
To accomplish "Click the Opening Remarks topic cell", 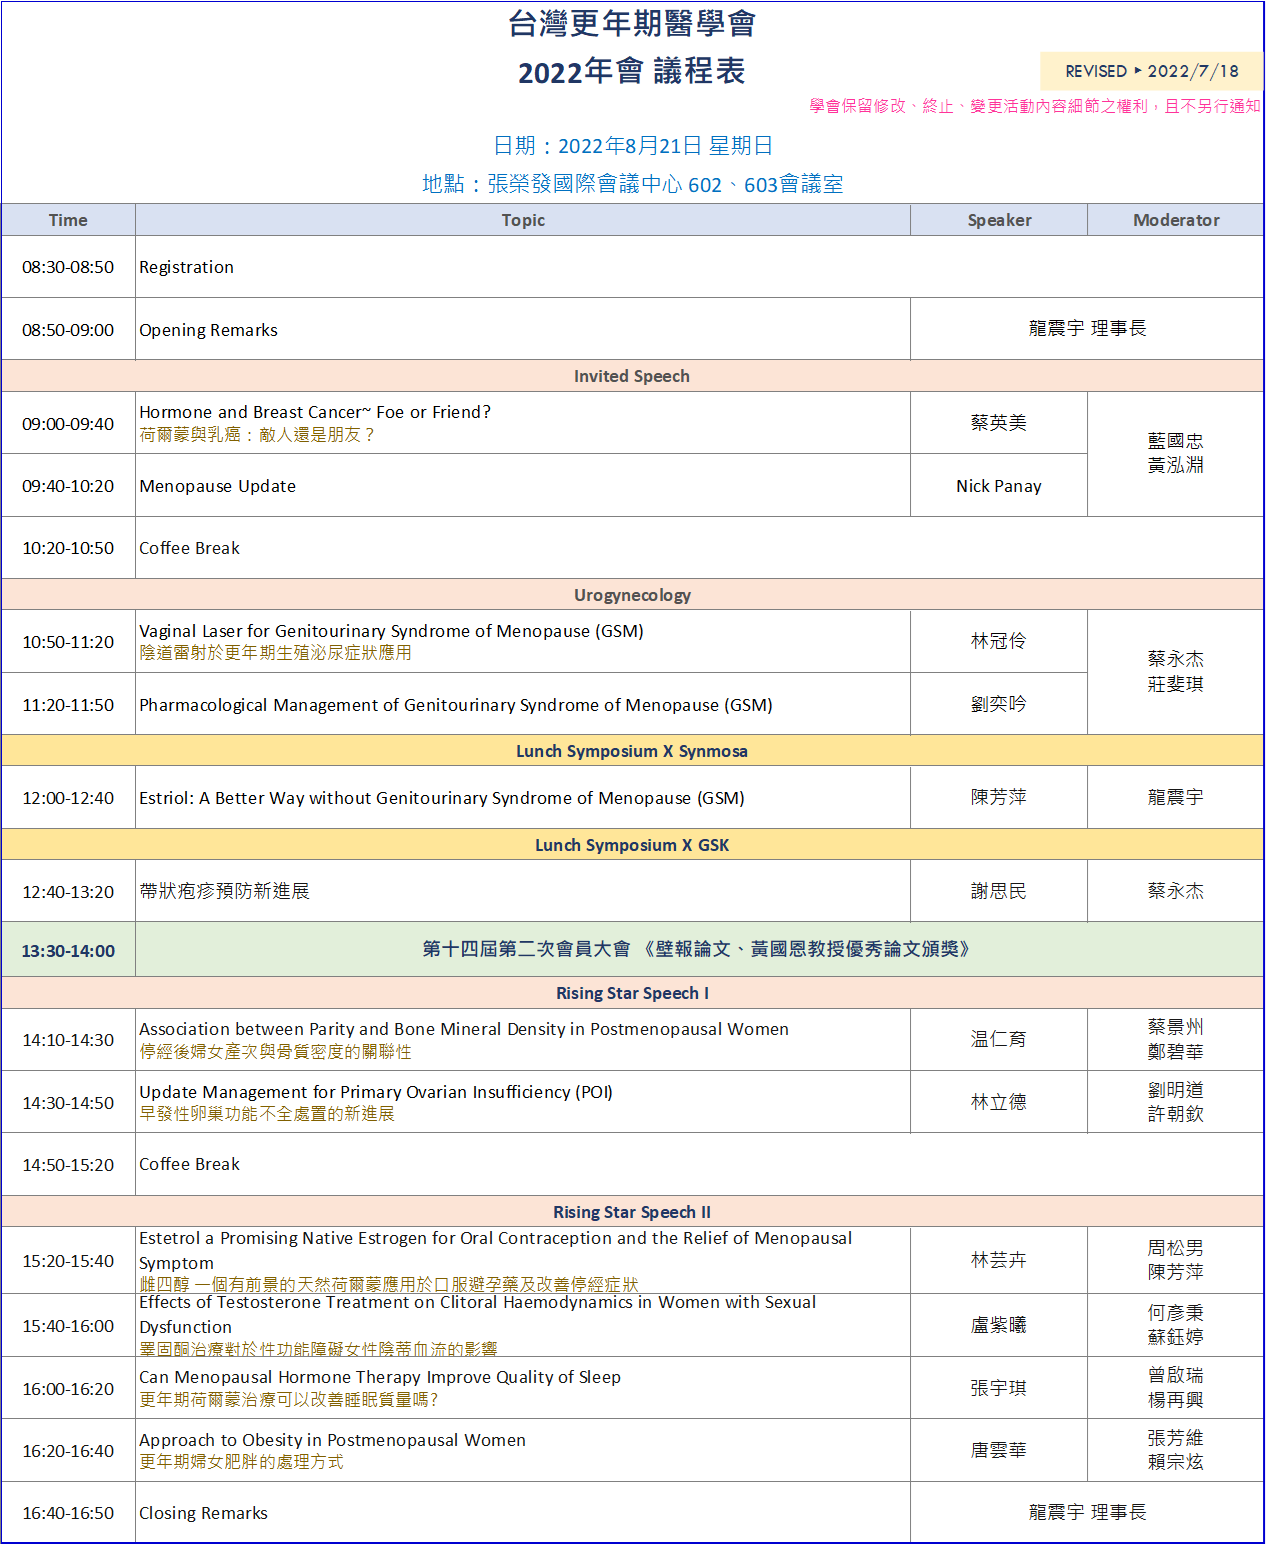I will tap(209, 330).
